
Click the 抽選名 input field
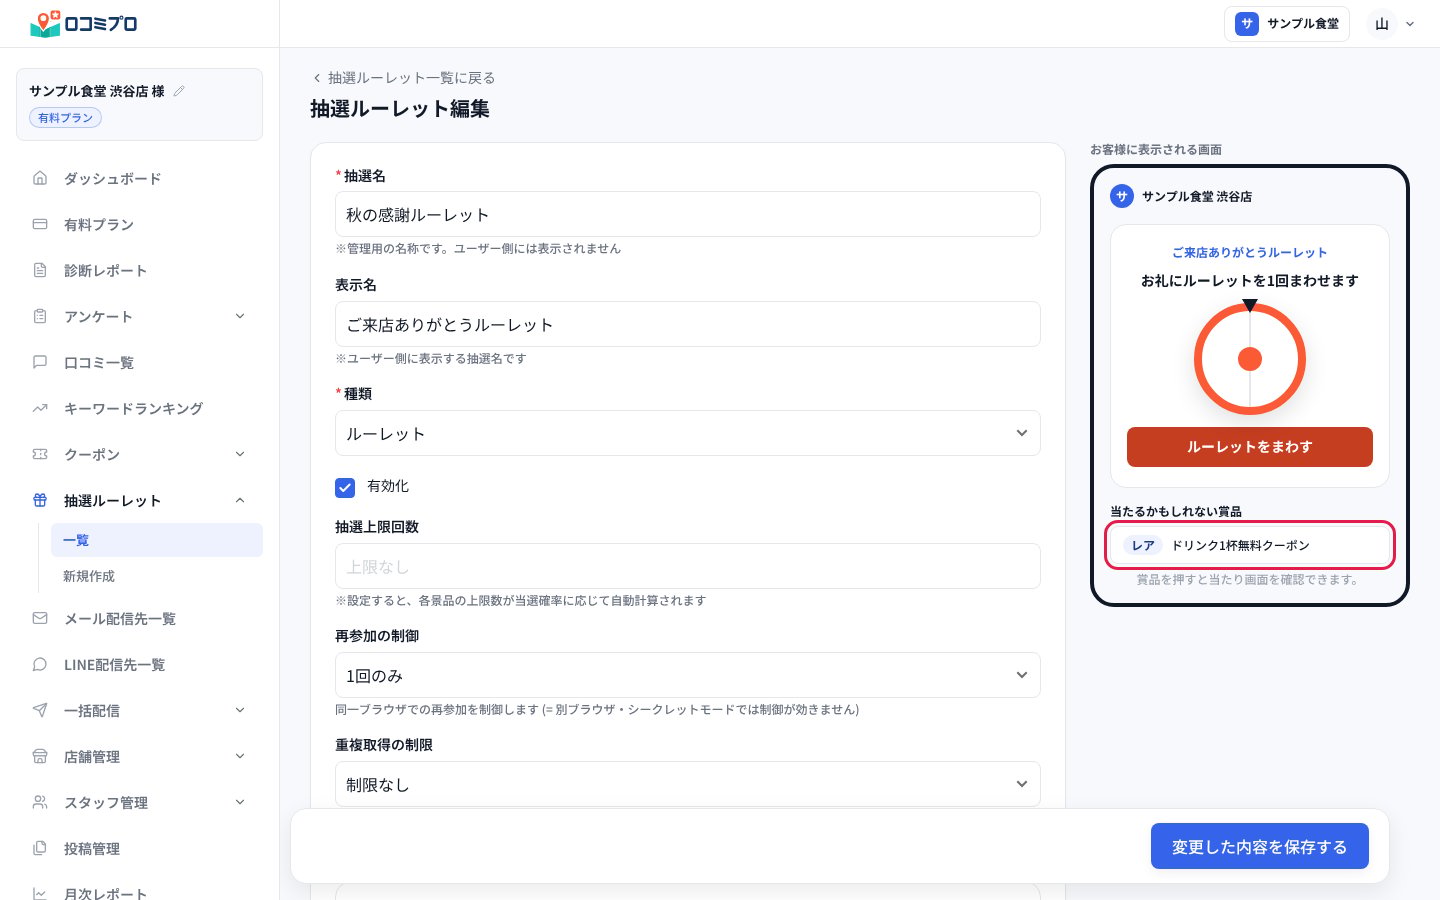click(x=688, y=214)
